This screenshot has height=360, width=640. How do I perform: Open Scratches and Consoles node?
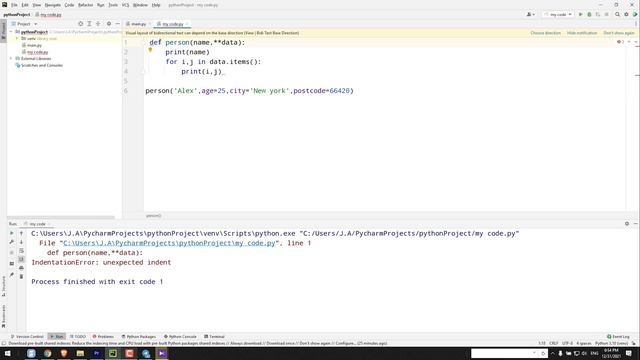[42, 65]
